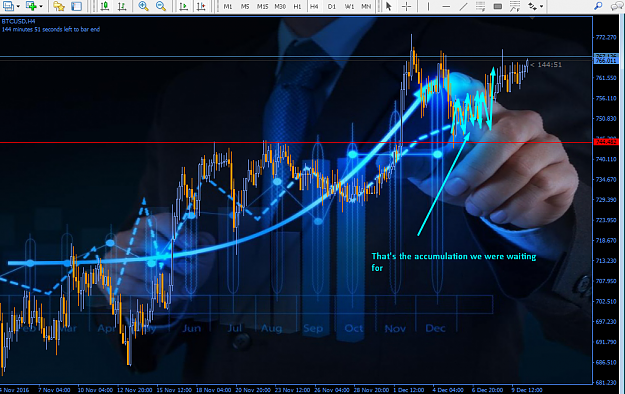Select the H1 timeframe
625x394 pixels.
pos(297,6)
